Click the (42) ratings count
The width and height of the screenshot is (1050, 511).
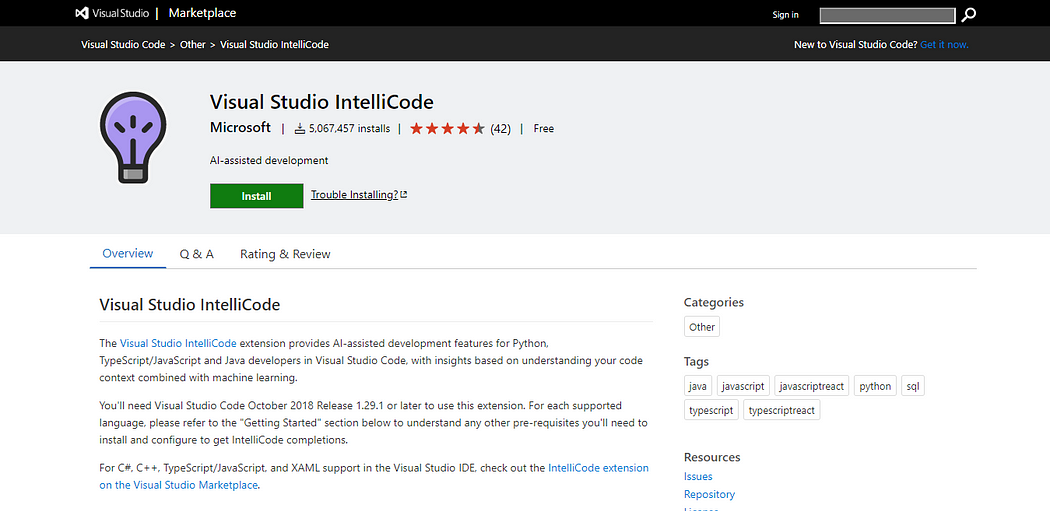[500, 129]
